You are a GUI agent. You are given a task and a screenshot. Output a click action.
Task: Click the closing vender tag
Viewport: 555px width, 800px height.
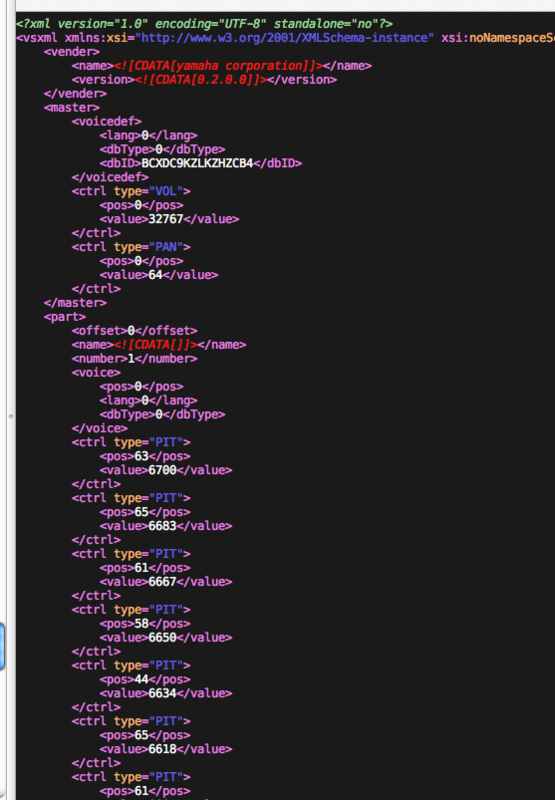(x=75, y=93)
